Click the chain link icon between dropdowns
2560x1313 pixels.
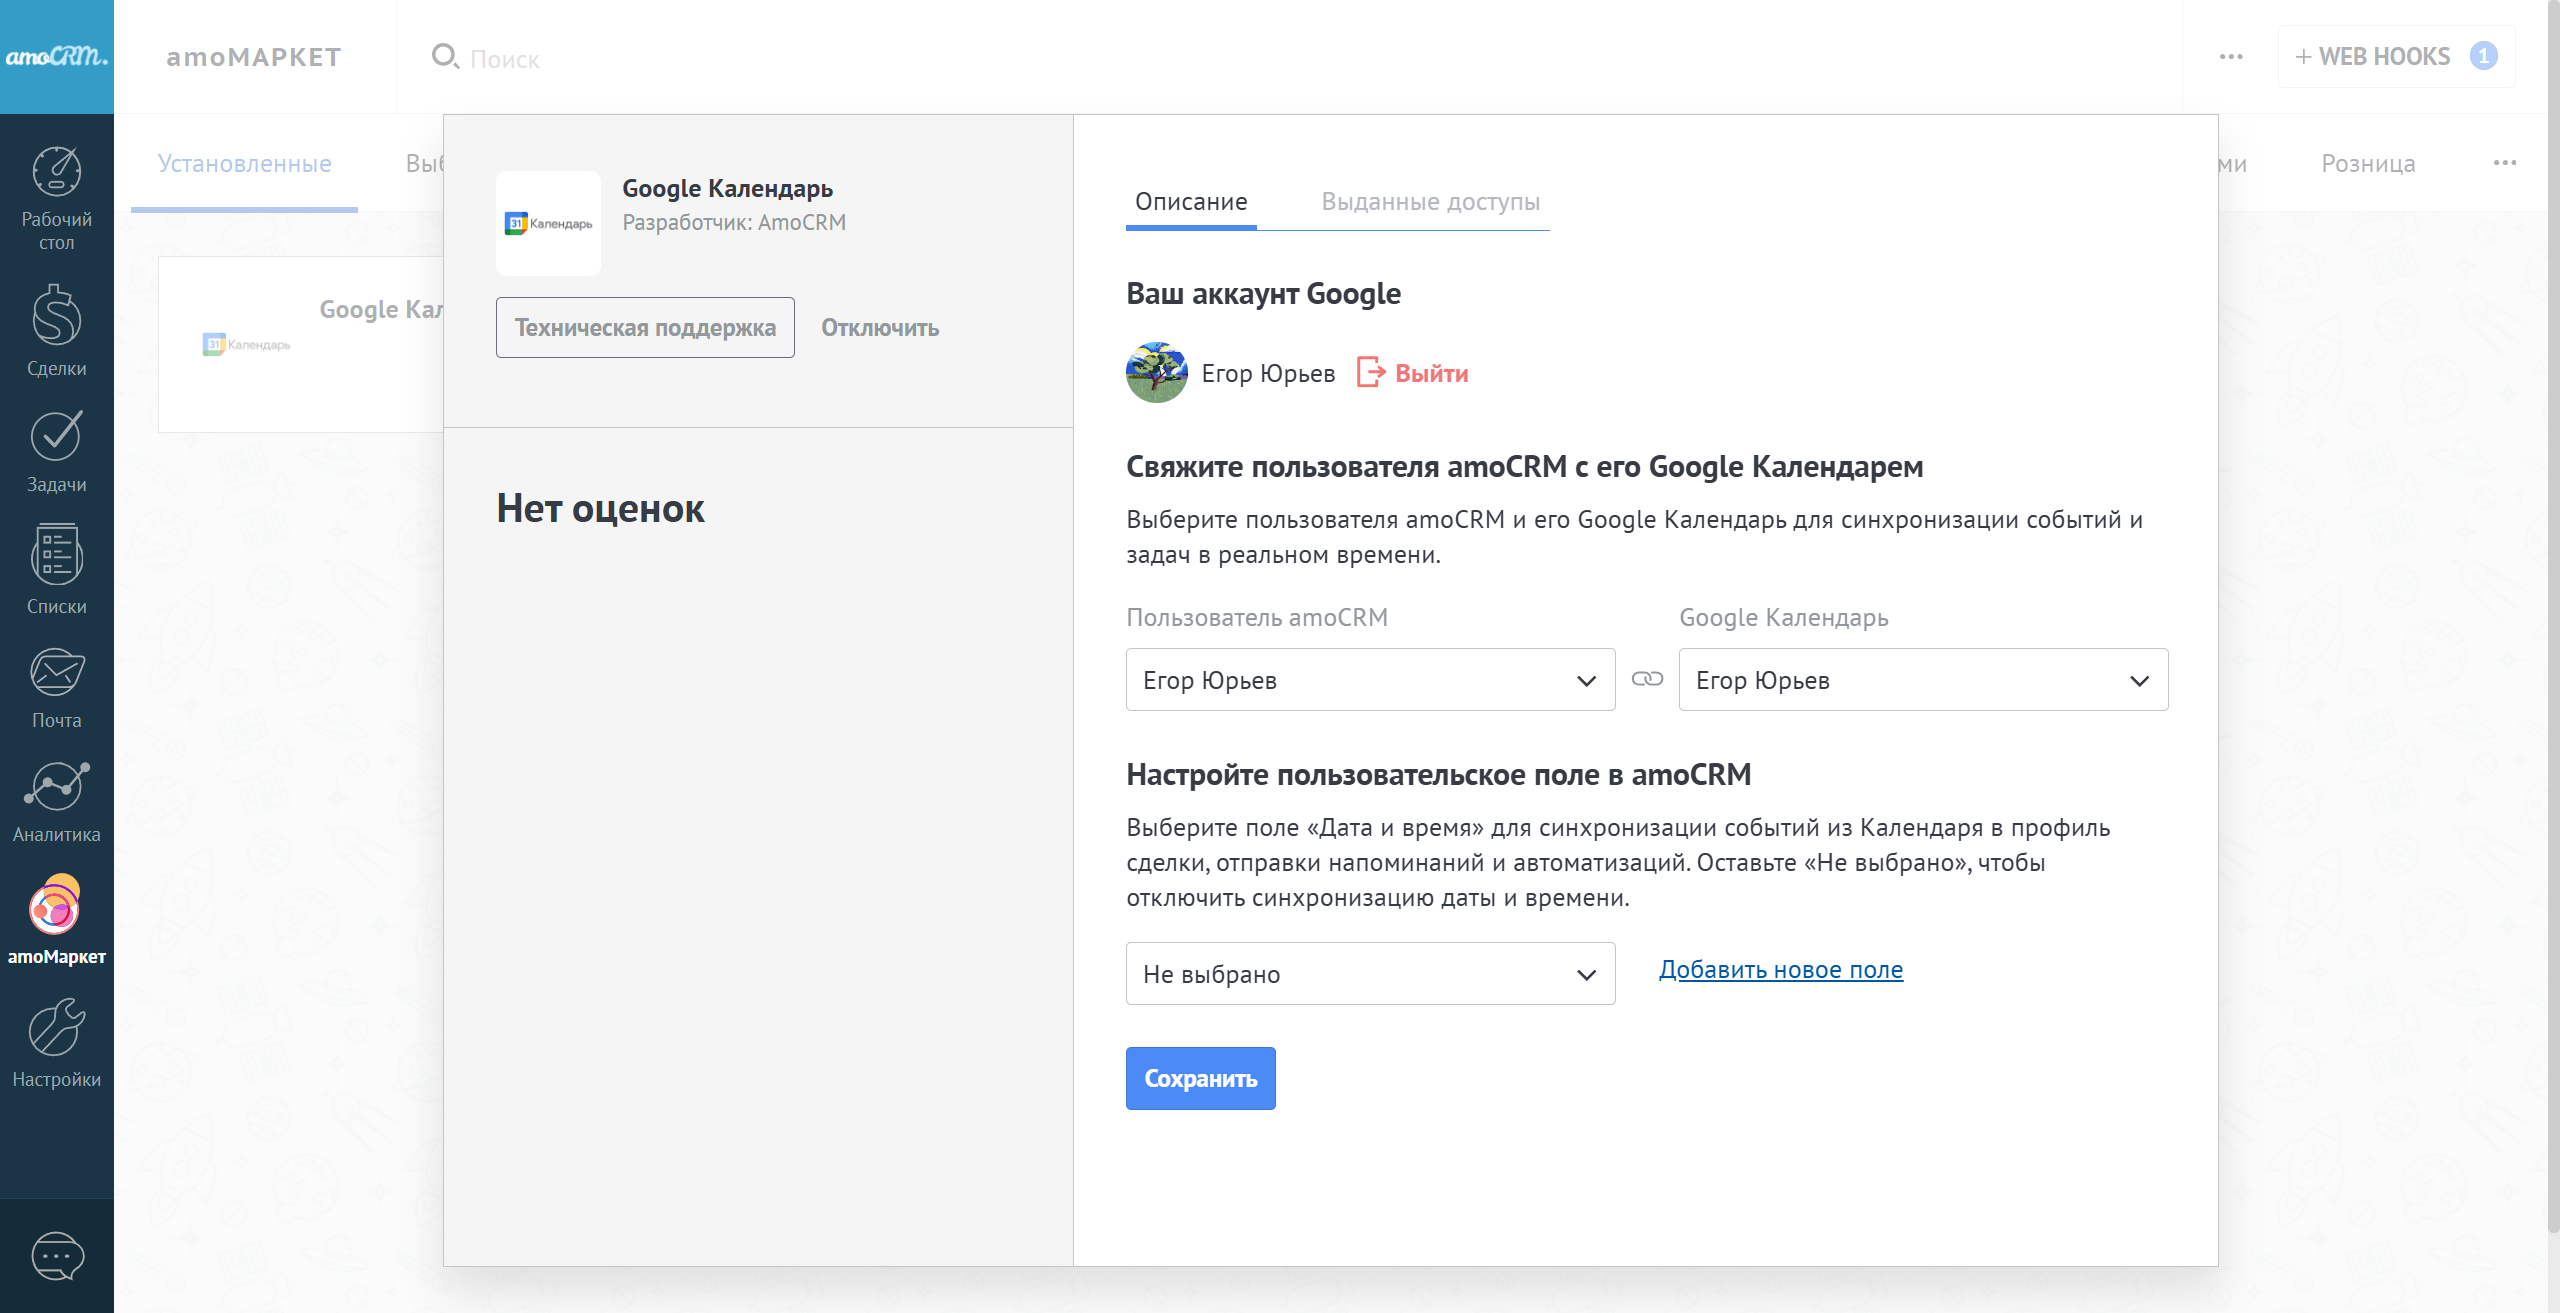pos(1647,679)
